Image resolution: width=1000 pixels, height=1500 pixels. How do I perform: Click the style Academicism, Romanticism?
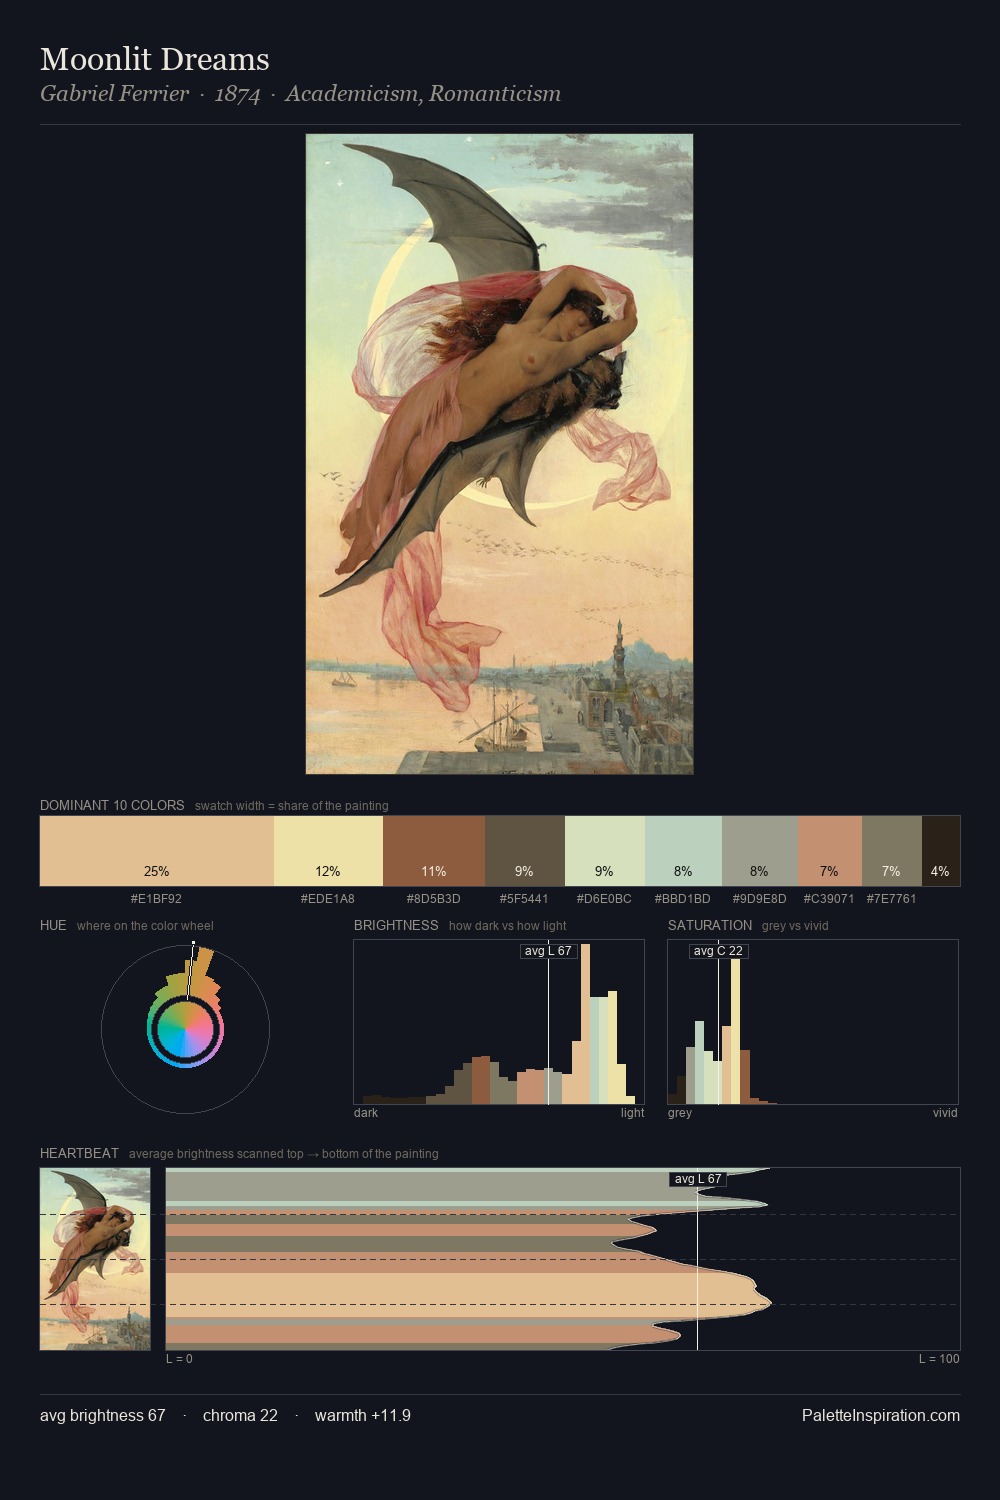(423, 94)
